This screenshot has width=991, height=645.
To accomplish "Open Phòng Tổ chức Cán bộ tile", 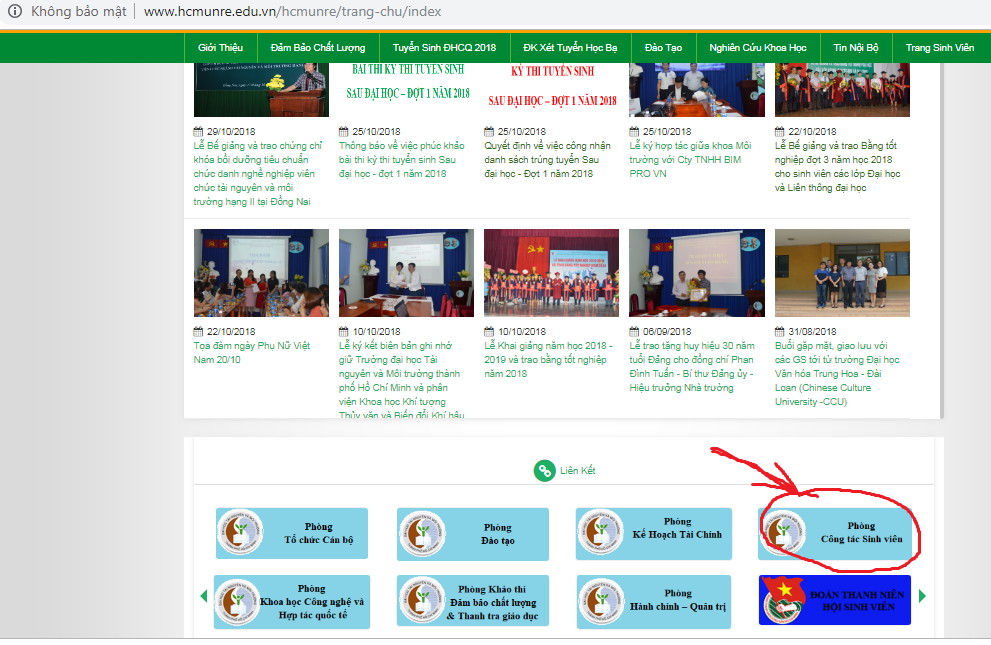I will pyautogui.click(x=292, y=533).
